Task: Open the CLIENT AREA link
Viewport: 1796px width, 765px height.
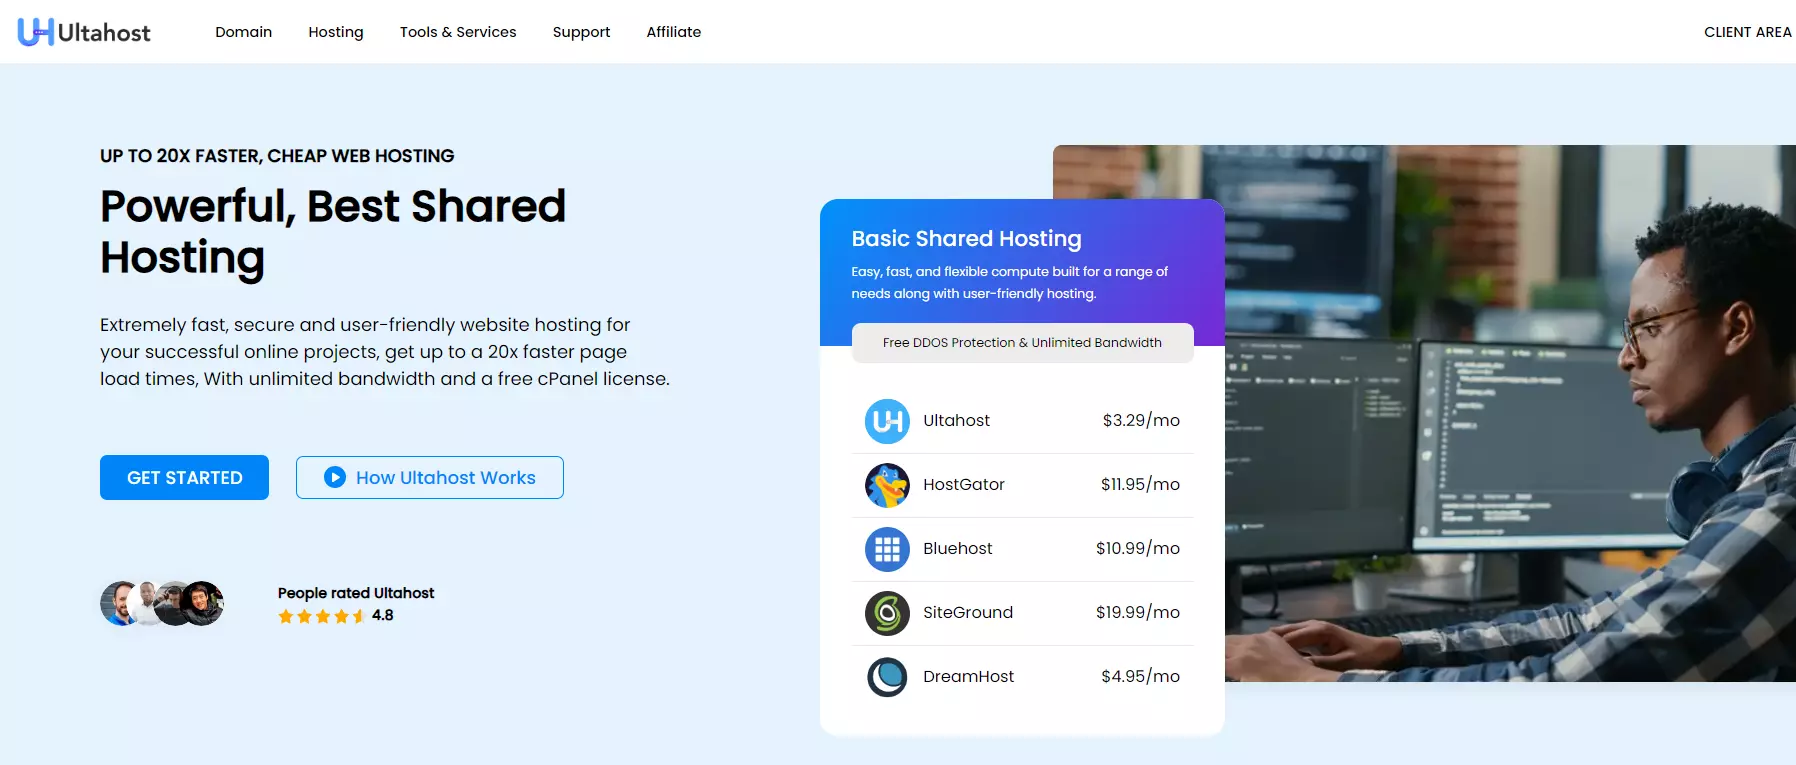Action: click(1748, 32)
